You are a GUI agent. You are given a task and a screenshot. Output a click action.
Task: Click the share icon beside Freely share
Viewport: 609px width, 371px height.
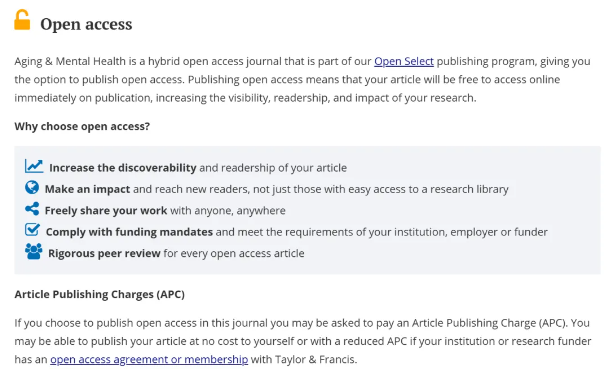pos(32,209)
